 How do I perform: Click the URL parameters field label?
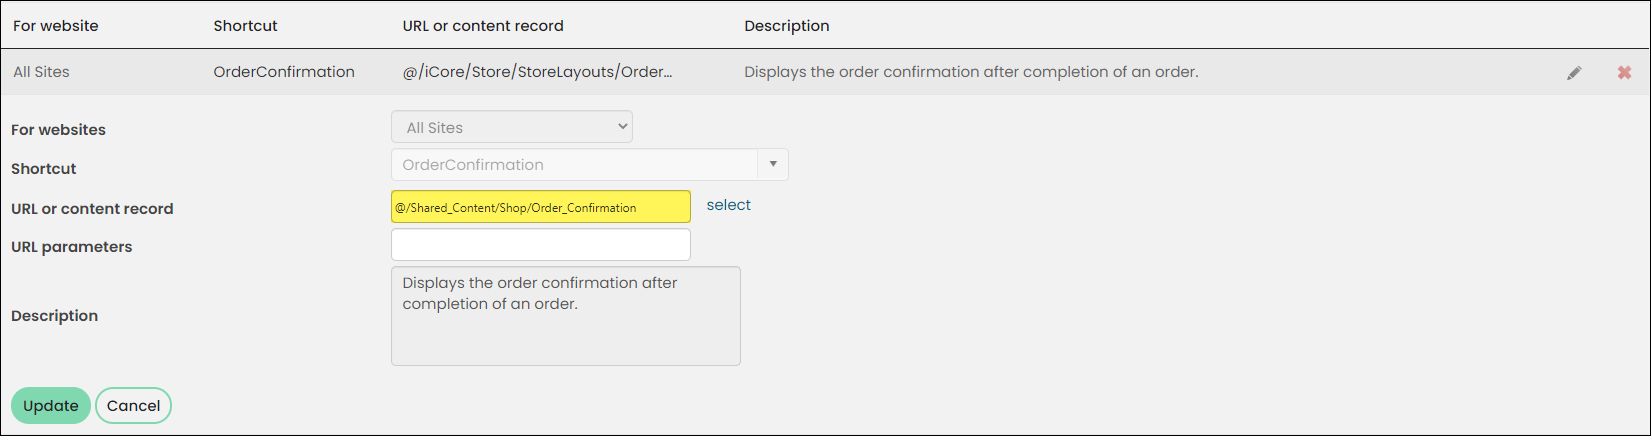pyautogui.click(x=71, y=247)
